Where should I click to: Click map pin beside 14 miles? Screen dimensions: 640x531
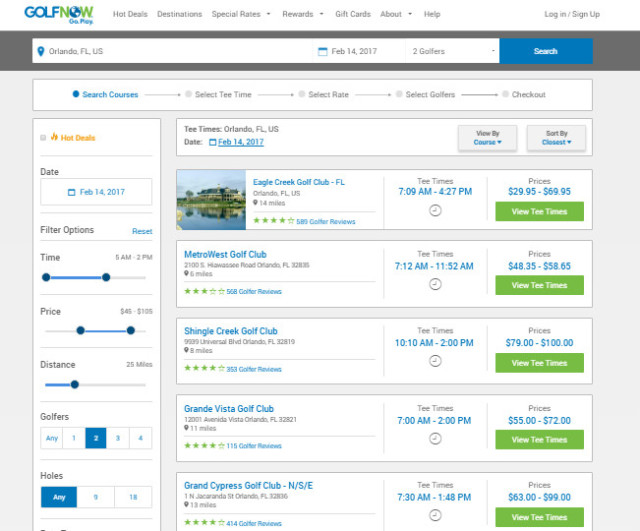(256, 203)
